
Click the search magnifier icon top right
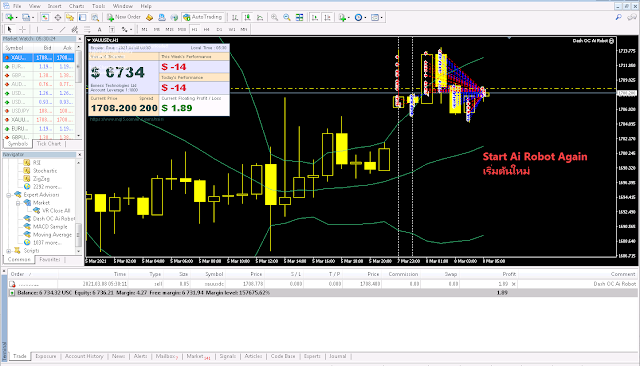[x=618, y=17]
